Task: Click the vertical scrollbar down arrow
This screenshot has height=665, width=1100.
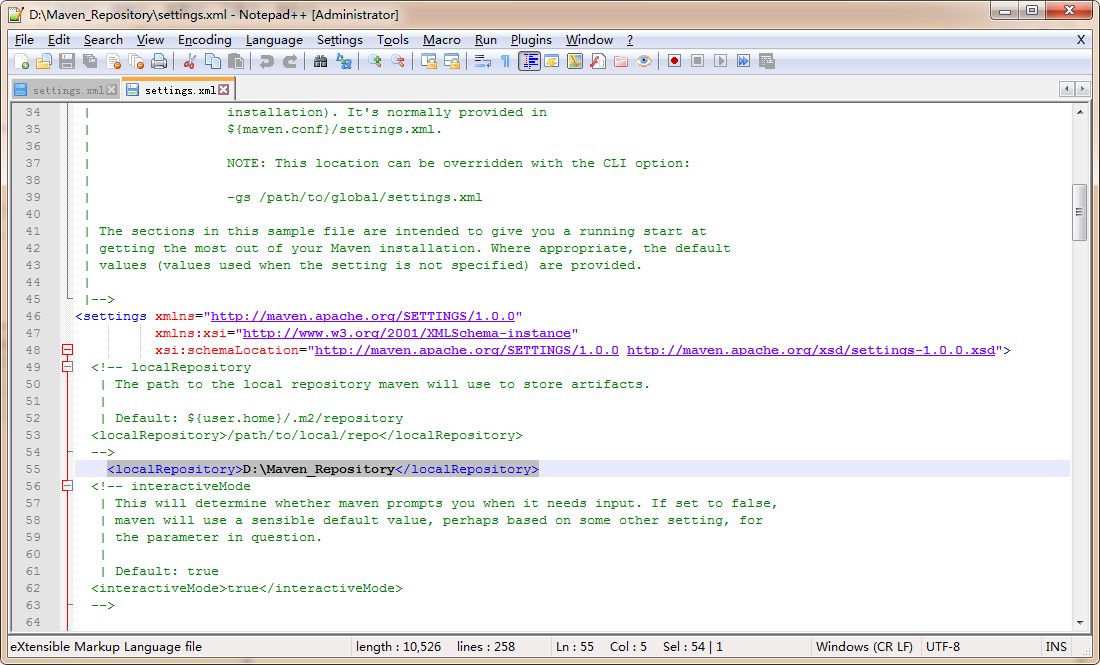Action: pyautogui.click(x=1080, y=622)
